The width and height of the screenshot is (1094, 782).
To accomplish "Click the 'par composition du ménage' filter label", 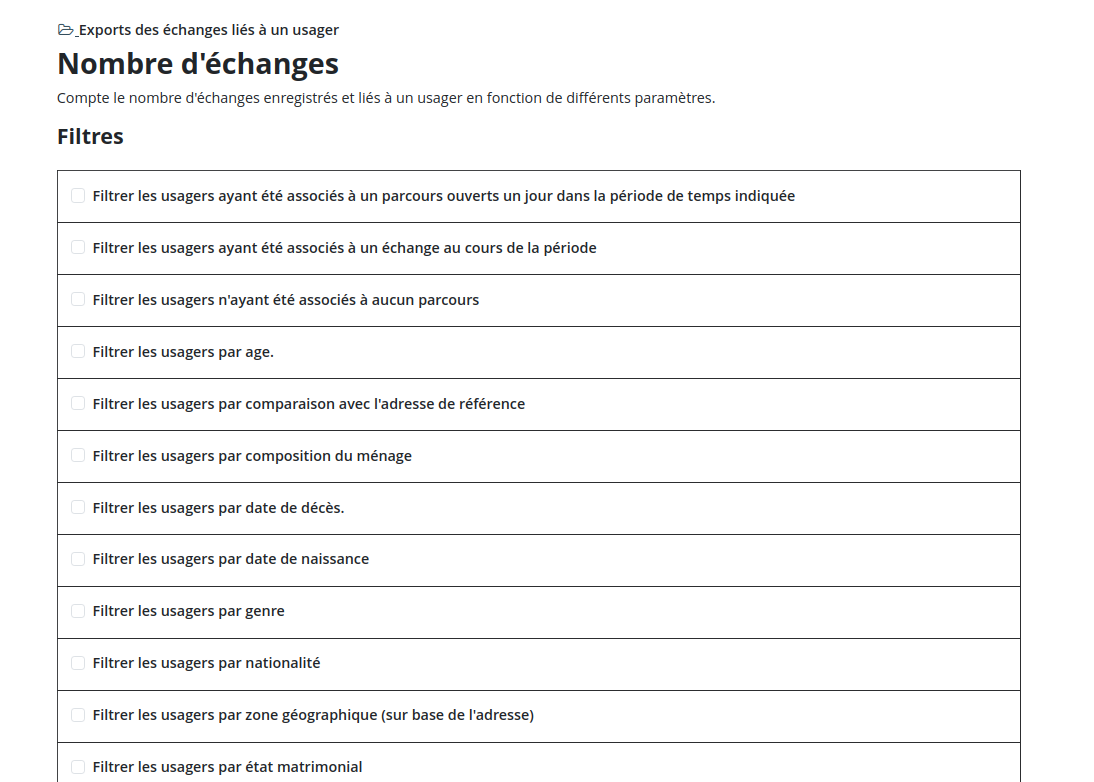I will [252, 456].
